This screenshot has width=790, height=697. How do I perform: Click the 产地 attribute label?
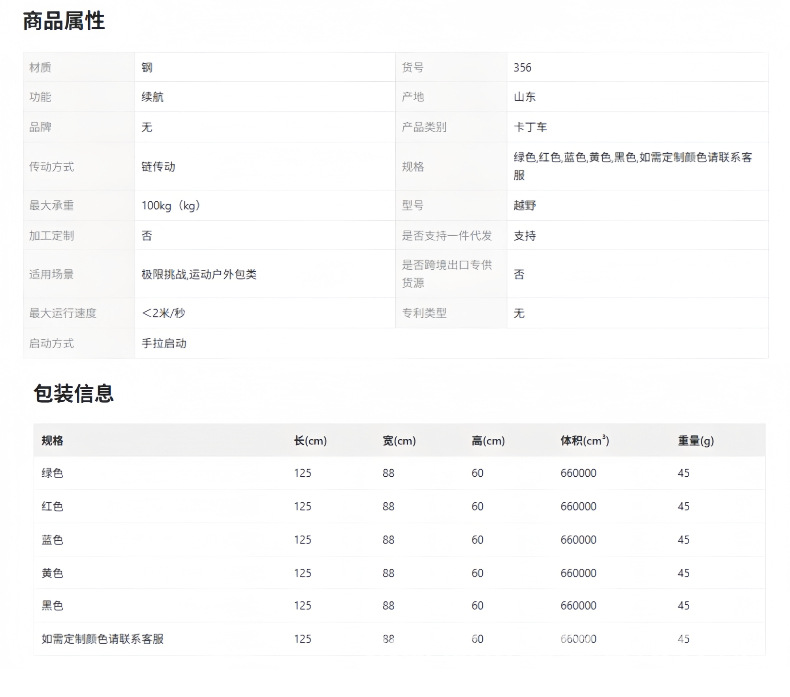pos(413,97)
